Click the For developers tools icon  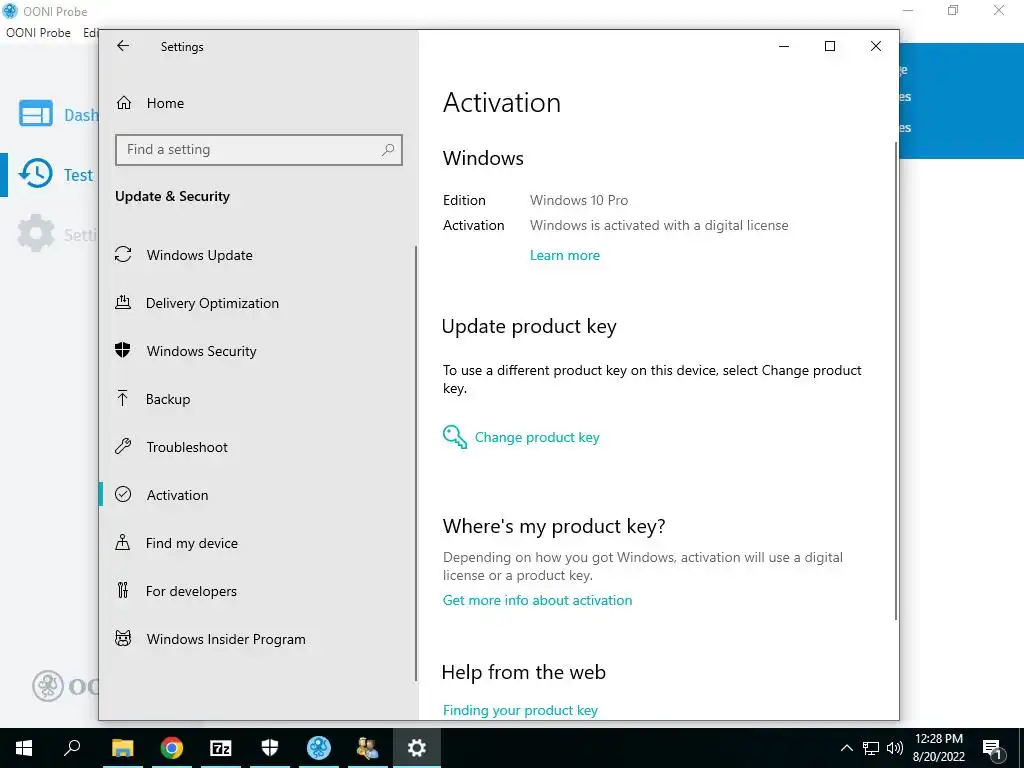point(123,590)
